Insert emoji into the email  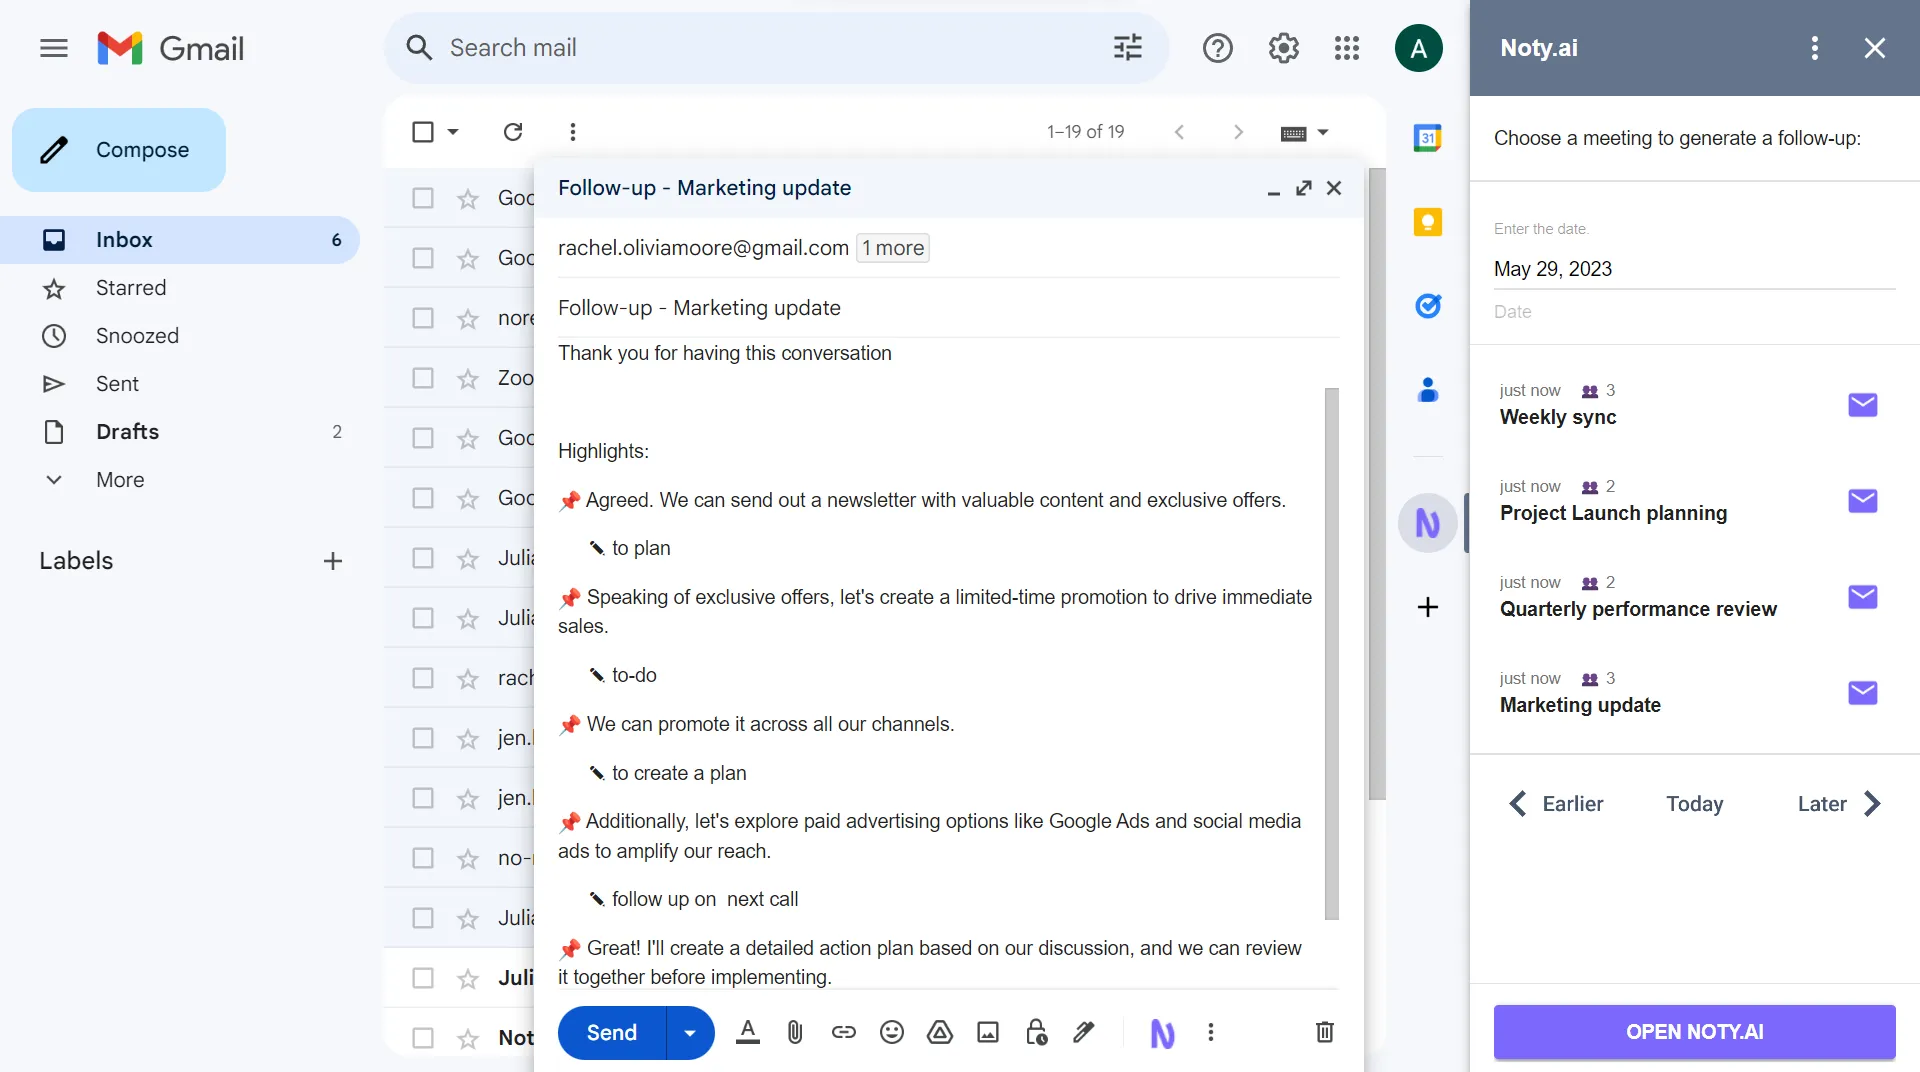coord(891,1032)
